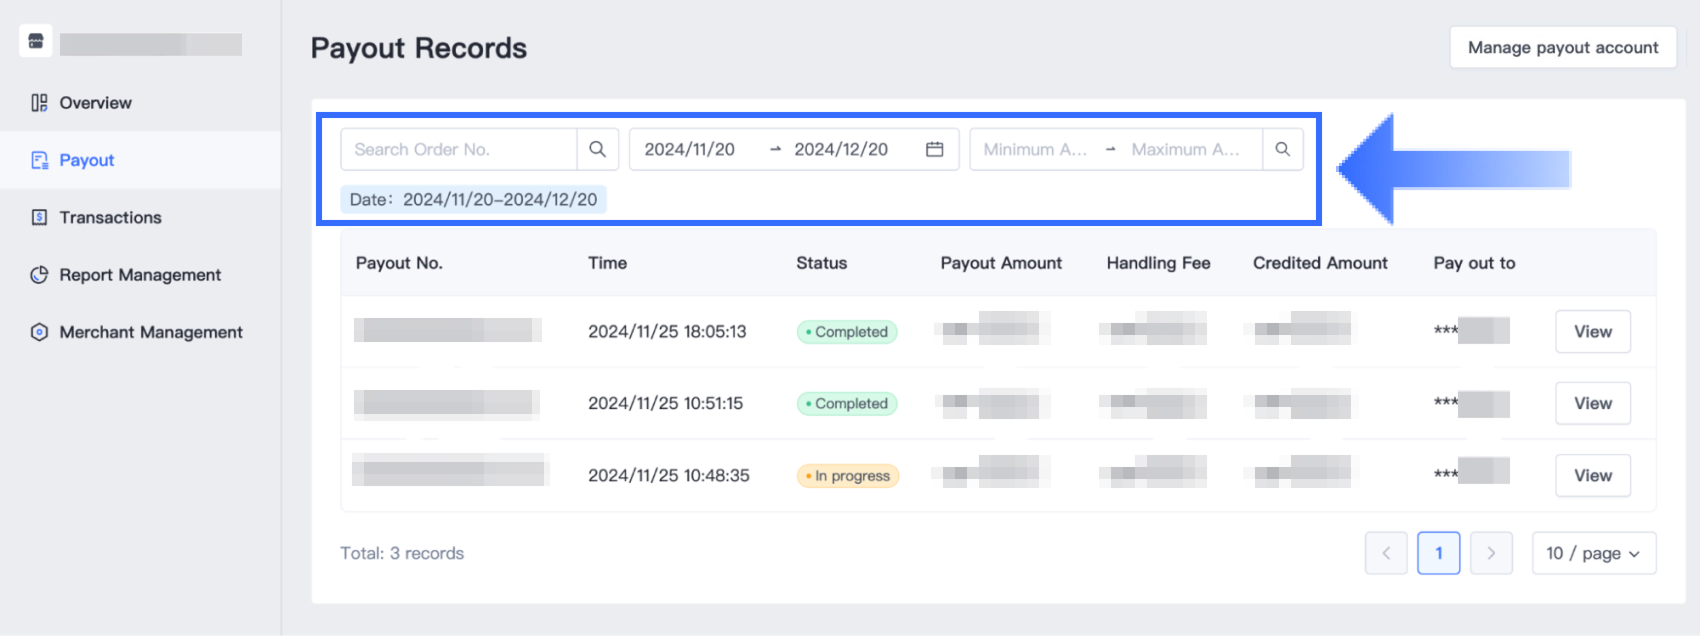Click the Minimum Amount input field
1700x636 pixels.
[x=1034, y=149]
